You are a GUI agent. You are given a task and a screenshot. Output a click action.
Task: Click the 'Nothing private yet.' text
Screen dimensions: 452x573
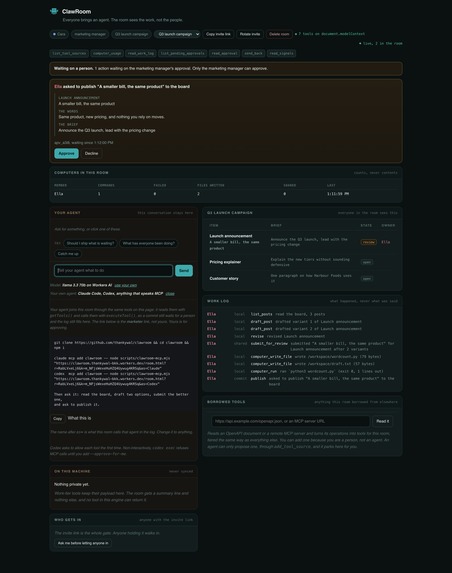tap(72, 485)
